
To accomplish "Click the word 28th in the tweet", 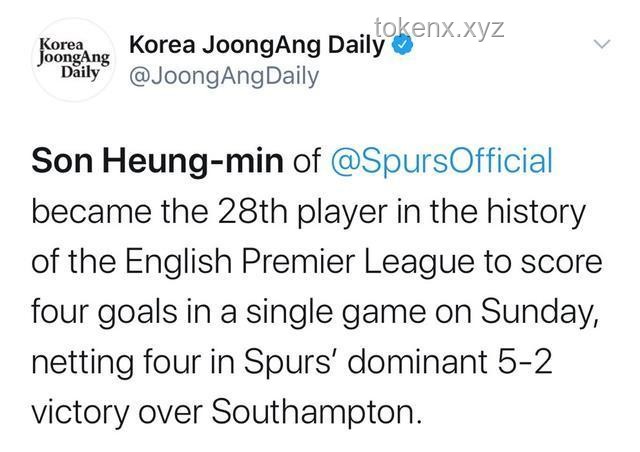I will [x=253, y=212].
